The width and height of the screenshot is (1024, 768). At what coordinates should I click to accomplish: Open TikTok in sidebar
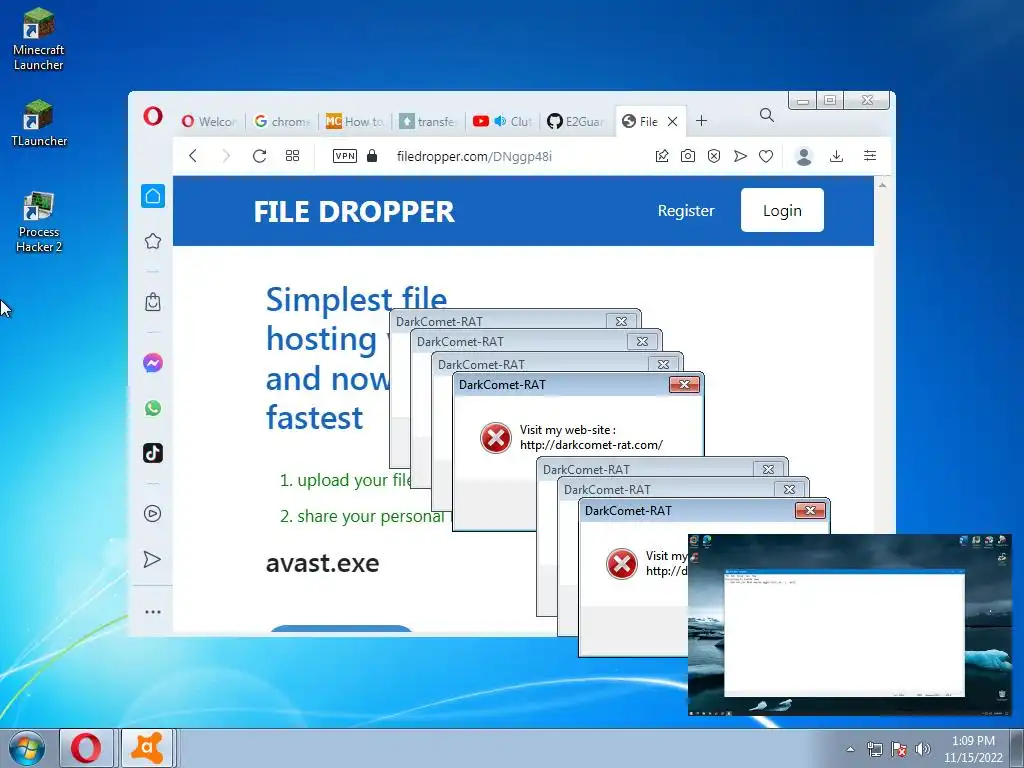click(153, 453)
